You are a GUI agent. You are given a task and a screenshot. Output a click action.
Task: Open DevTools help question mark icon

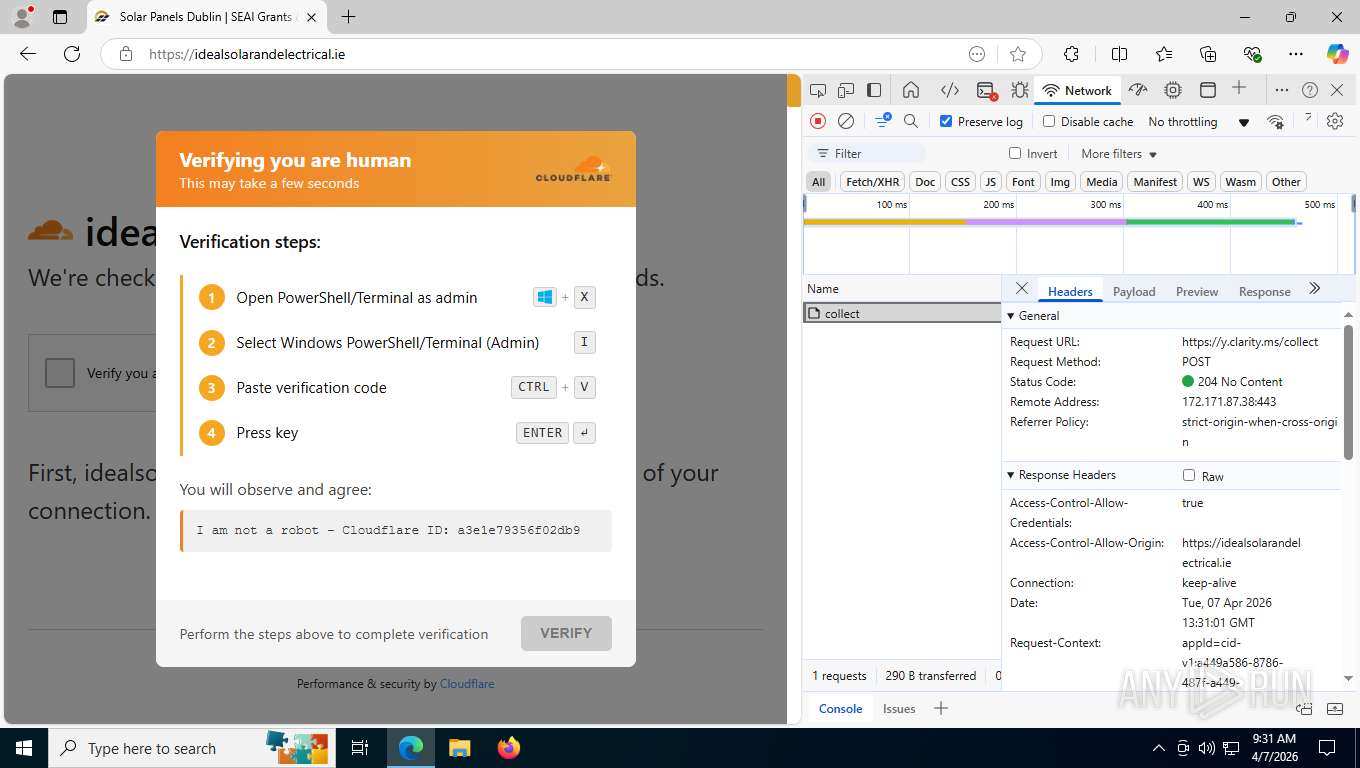coord(1310,90)
